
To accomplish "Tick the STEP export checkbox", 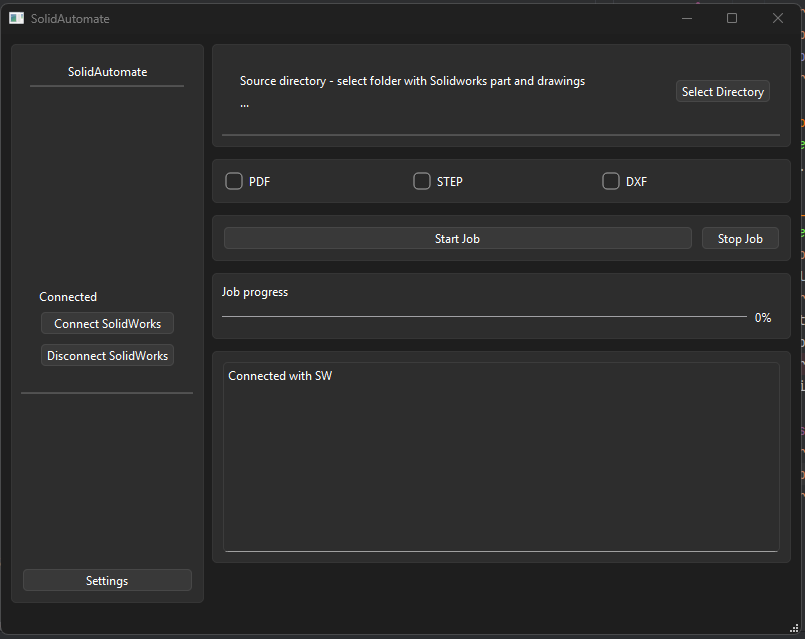I will [x=422, y=181].
